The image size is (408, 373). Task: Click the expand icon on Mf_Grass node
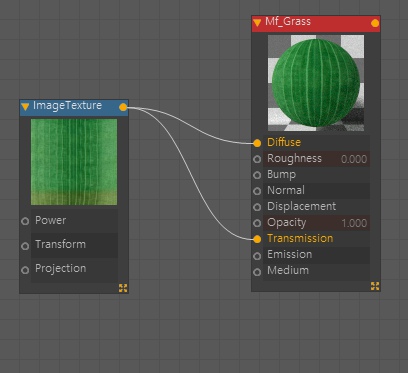click(x=375, y=286)
